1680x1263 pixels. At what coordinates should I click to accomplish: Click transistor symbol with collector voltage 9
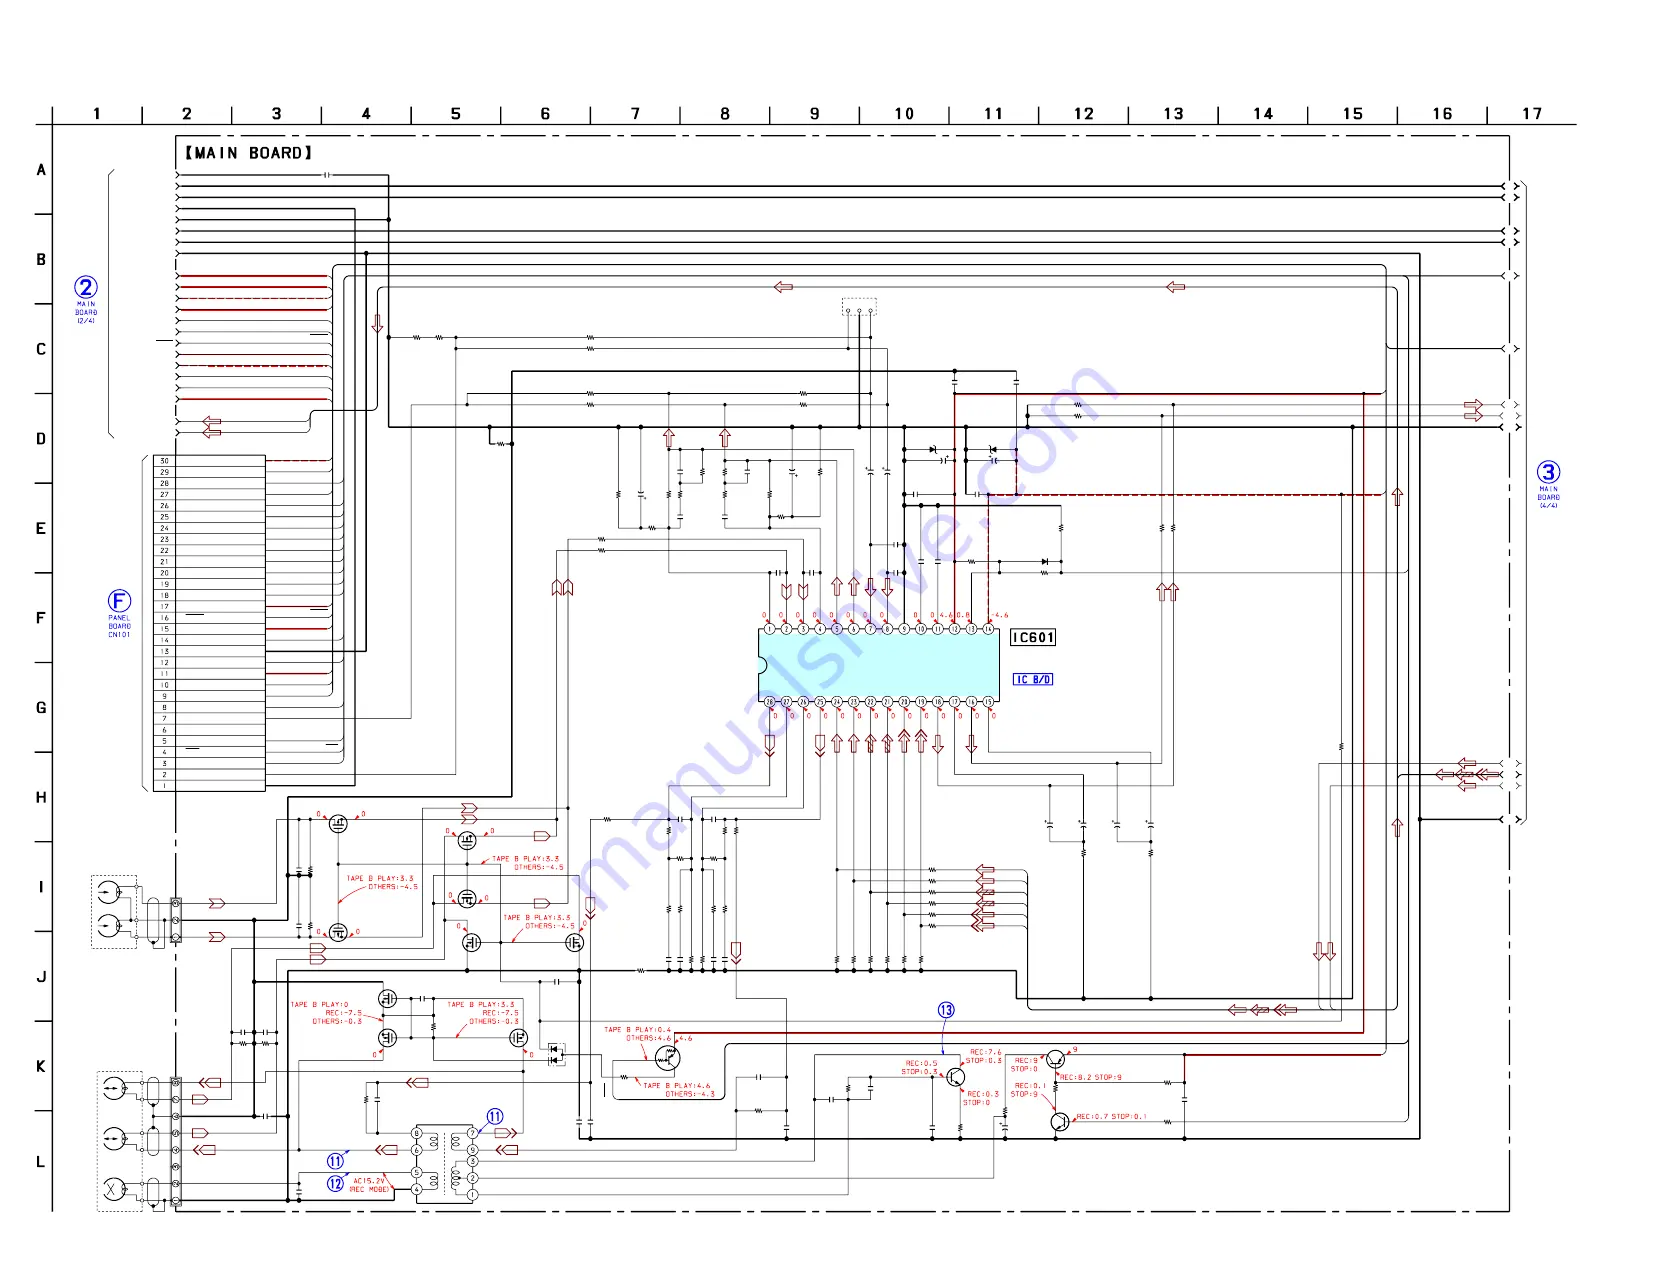1055,1060
